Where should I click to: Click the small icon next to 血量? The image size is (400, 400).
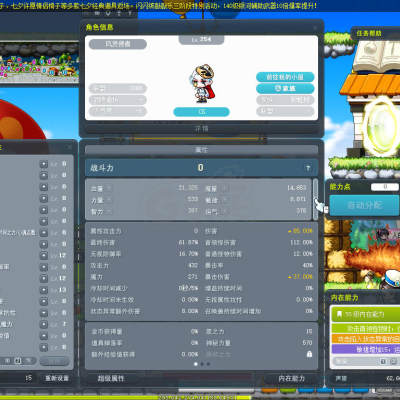[x=109, y=189]
